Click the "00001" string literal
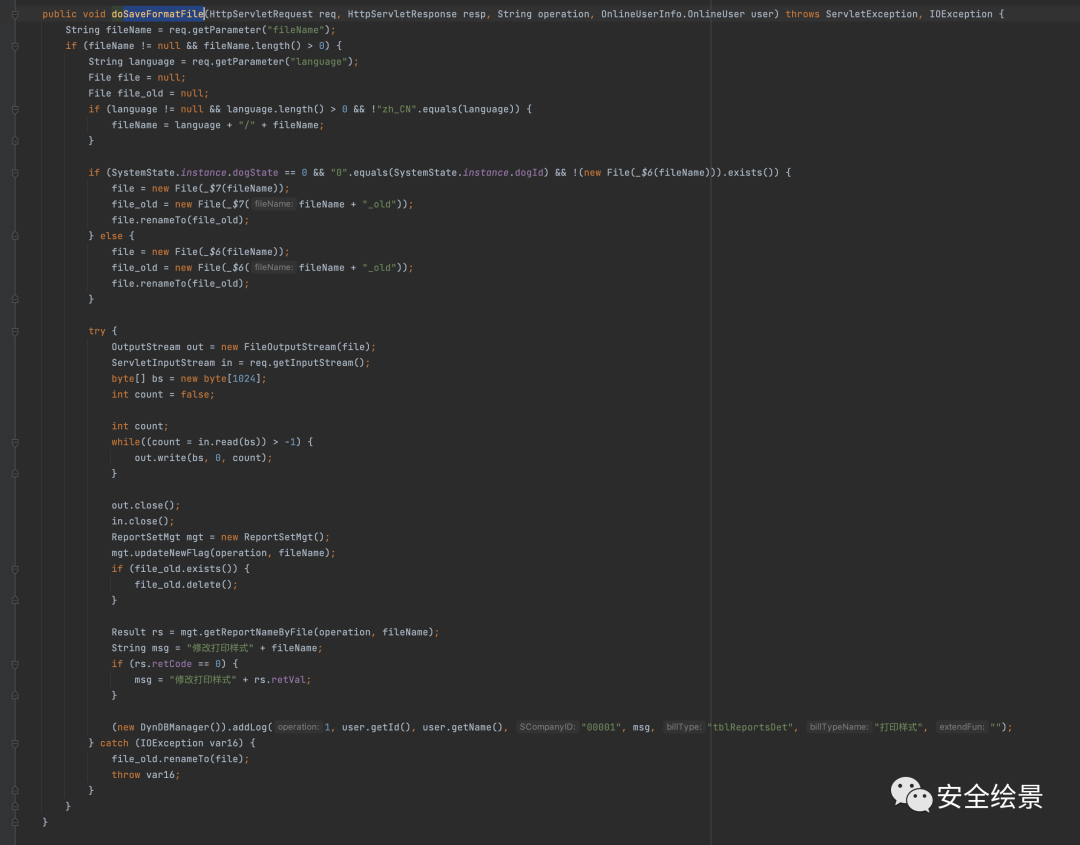This screenshot has width=1080, height=845. pos(601,727)
